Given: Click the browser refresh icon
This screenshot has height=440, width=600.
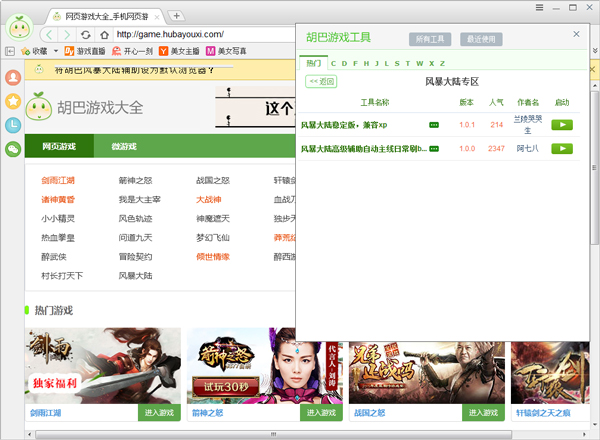Looking at the screenshot, I should pos(87,34).
